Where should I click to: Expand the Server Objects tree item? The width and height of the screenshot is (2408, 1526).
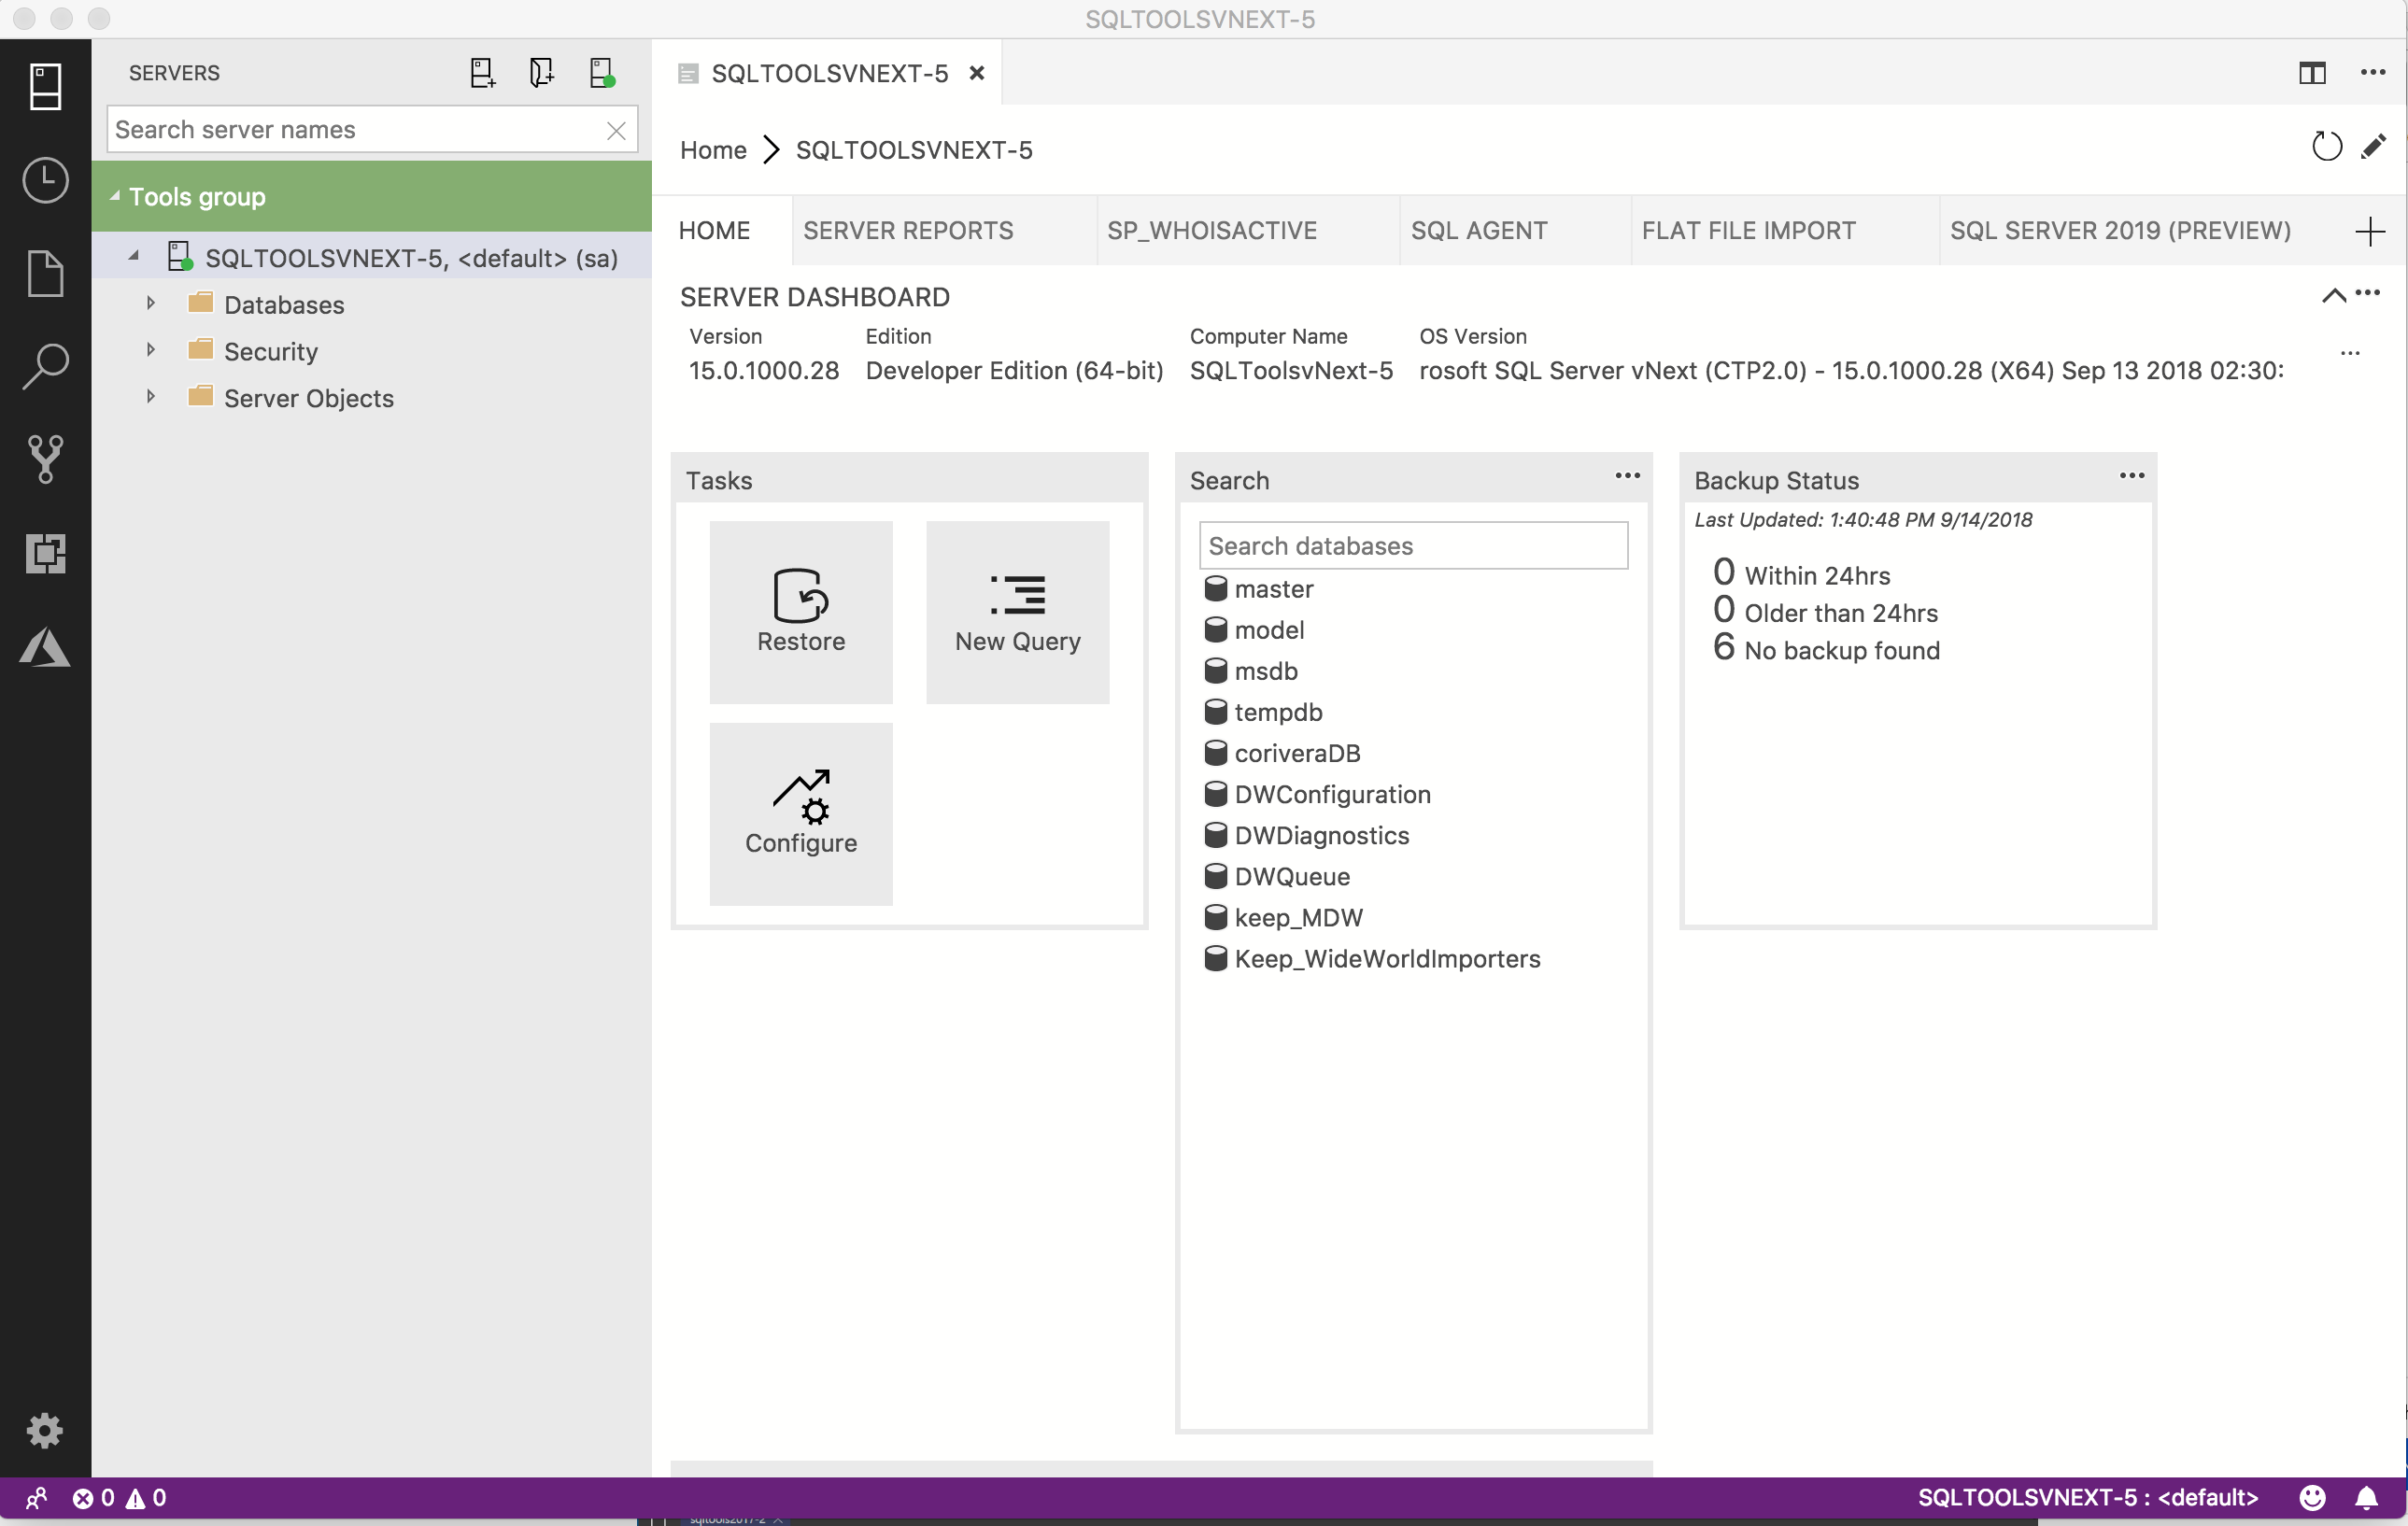[149, 398]
